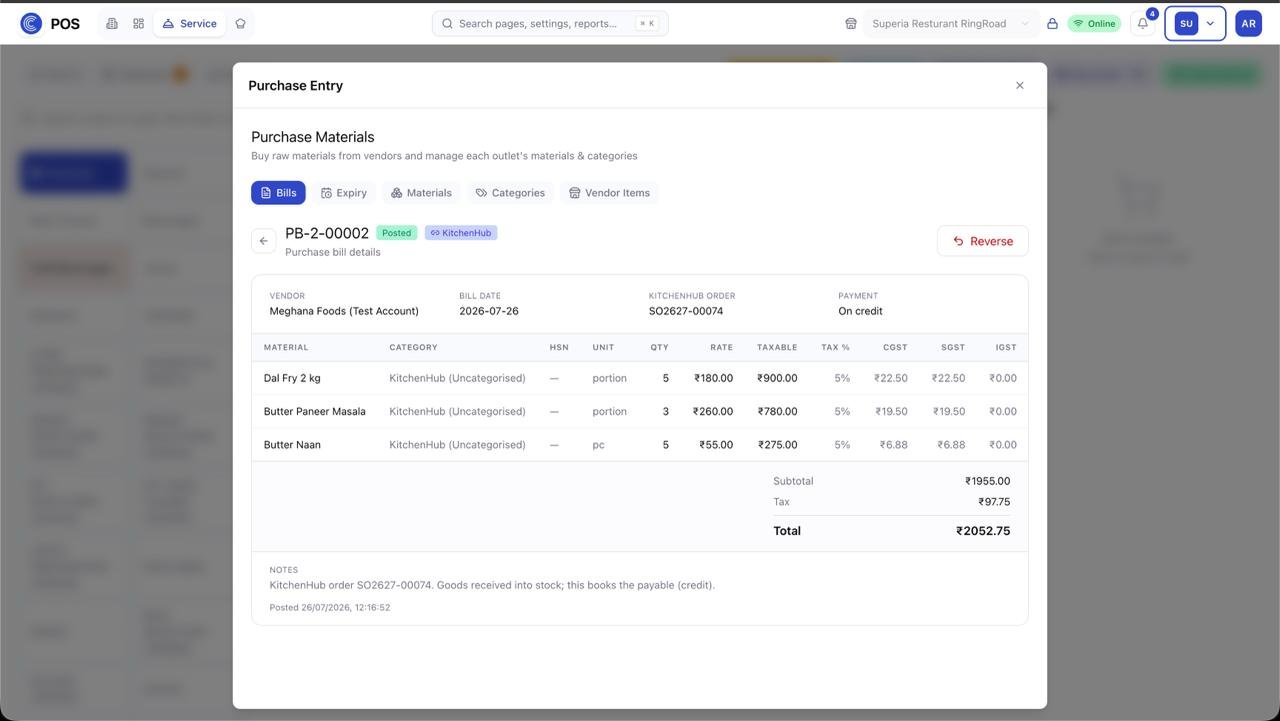Click the lock icon in the header

(1052, 23)
